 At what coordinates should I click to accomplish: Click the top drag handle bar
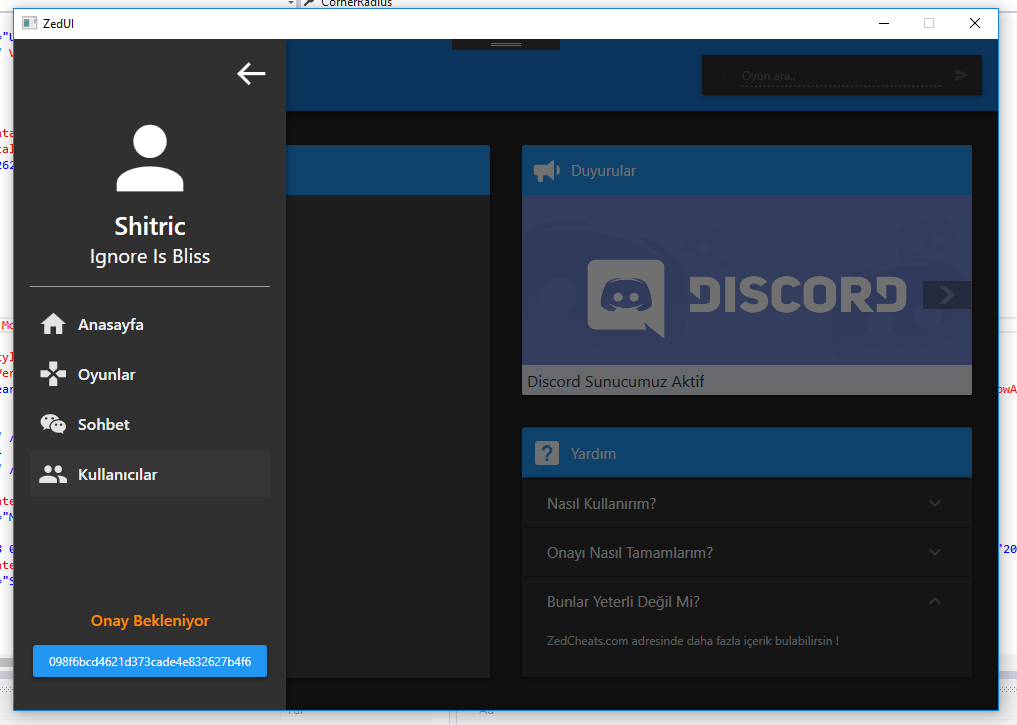[x=506, y=44]
